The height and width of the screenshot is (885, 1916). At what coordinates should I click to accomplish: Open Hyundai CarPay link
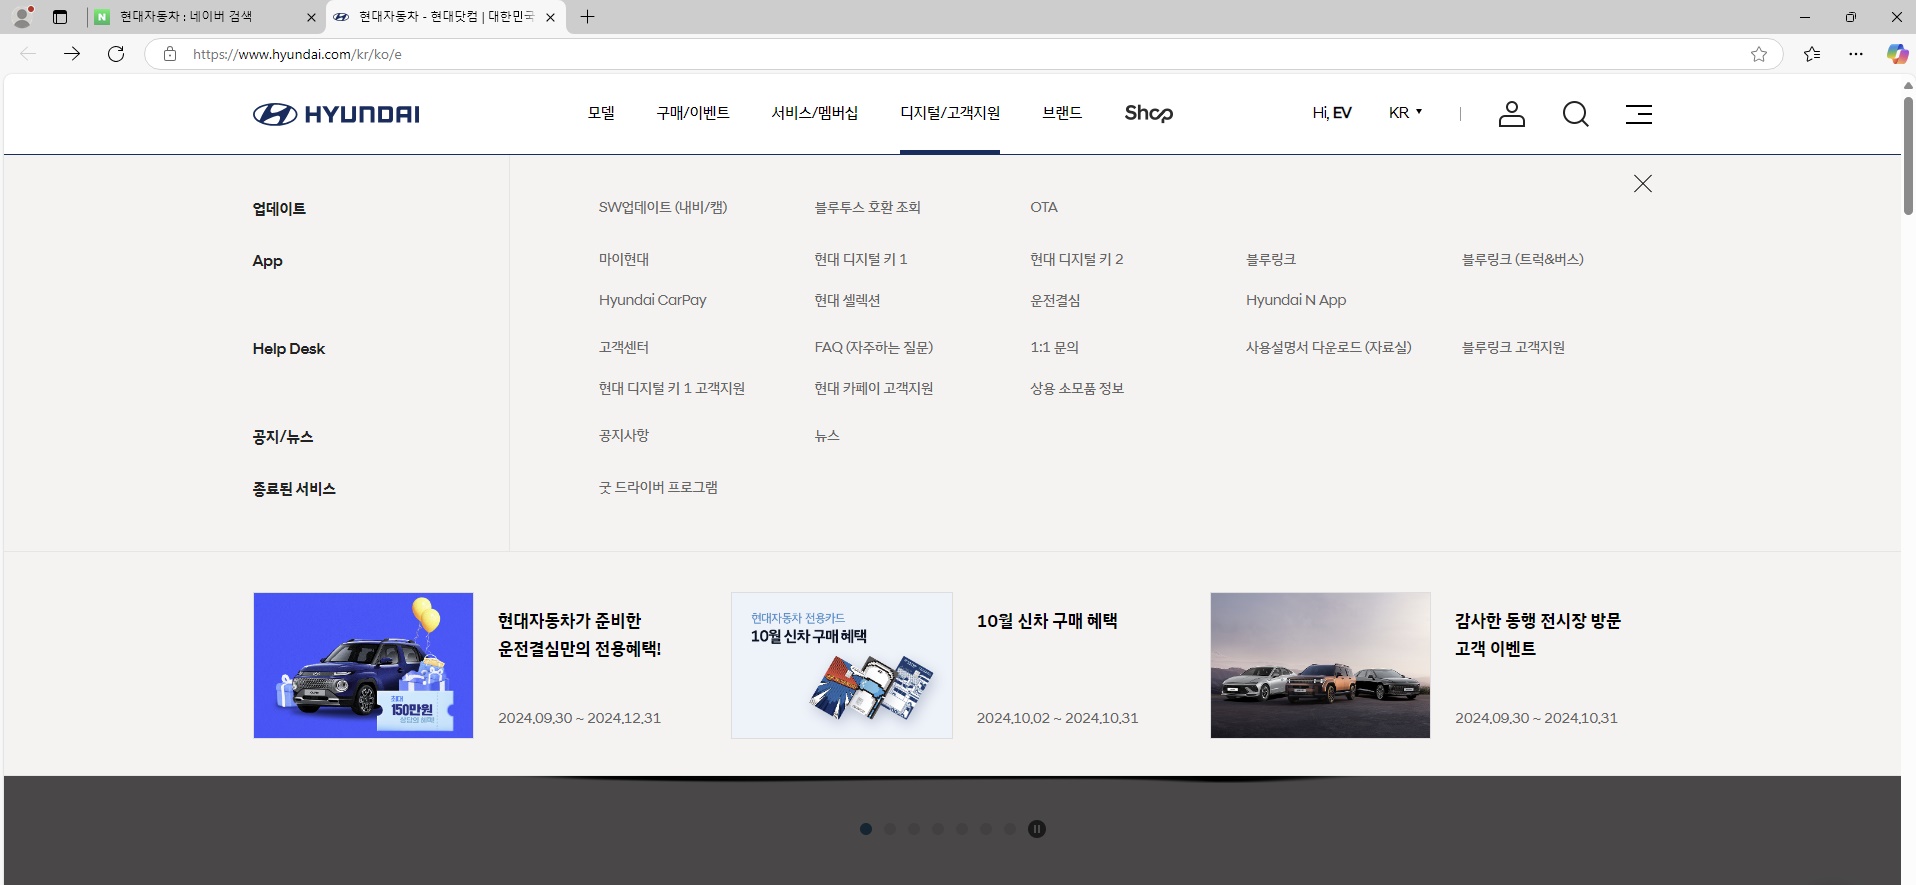[x=653, y=300]
